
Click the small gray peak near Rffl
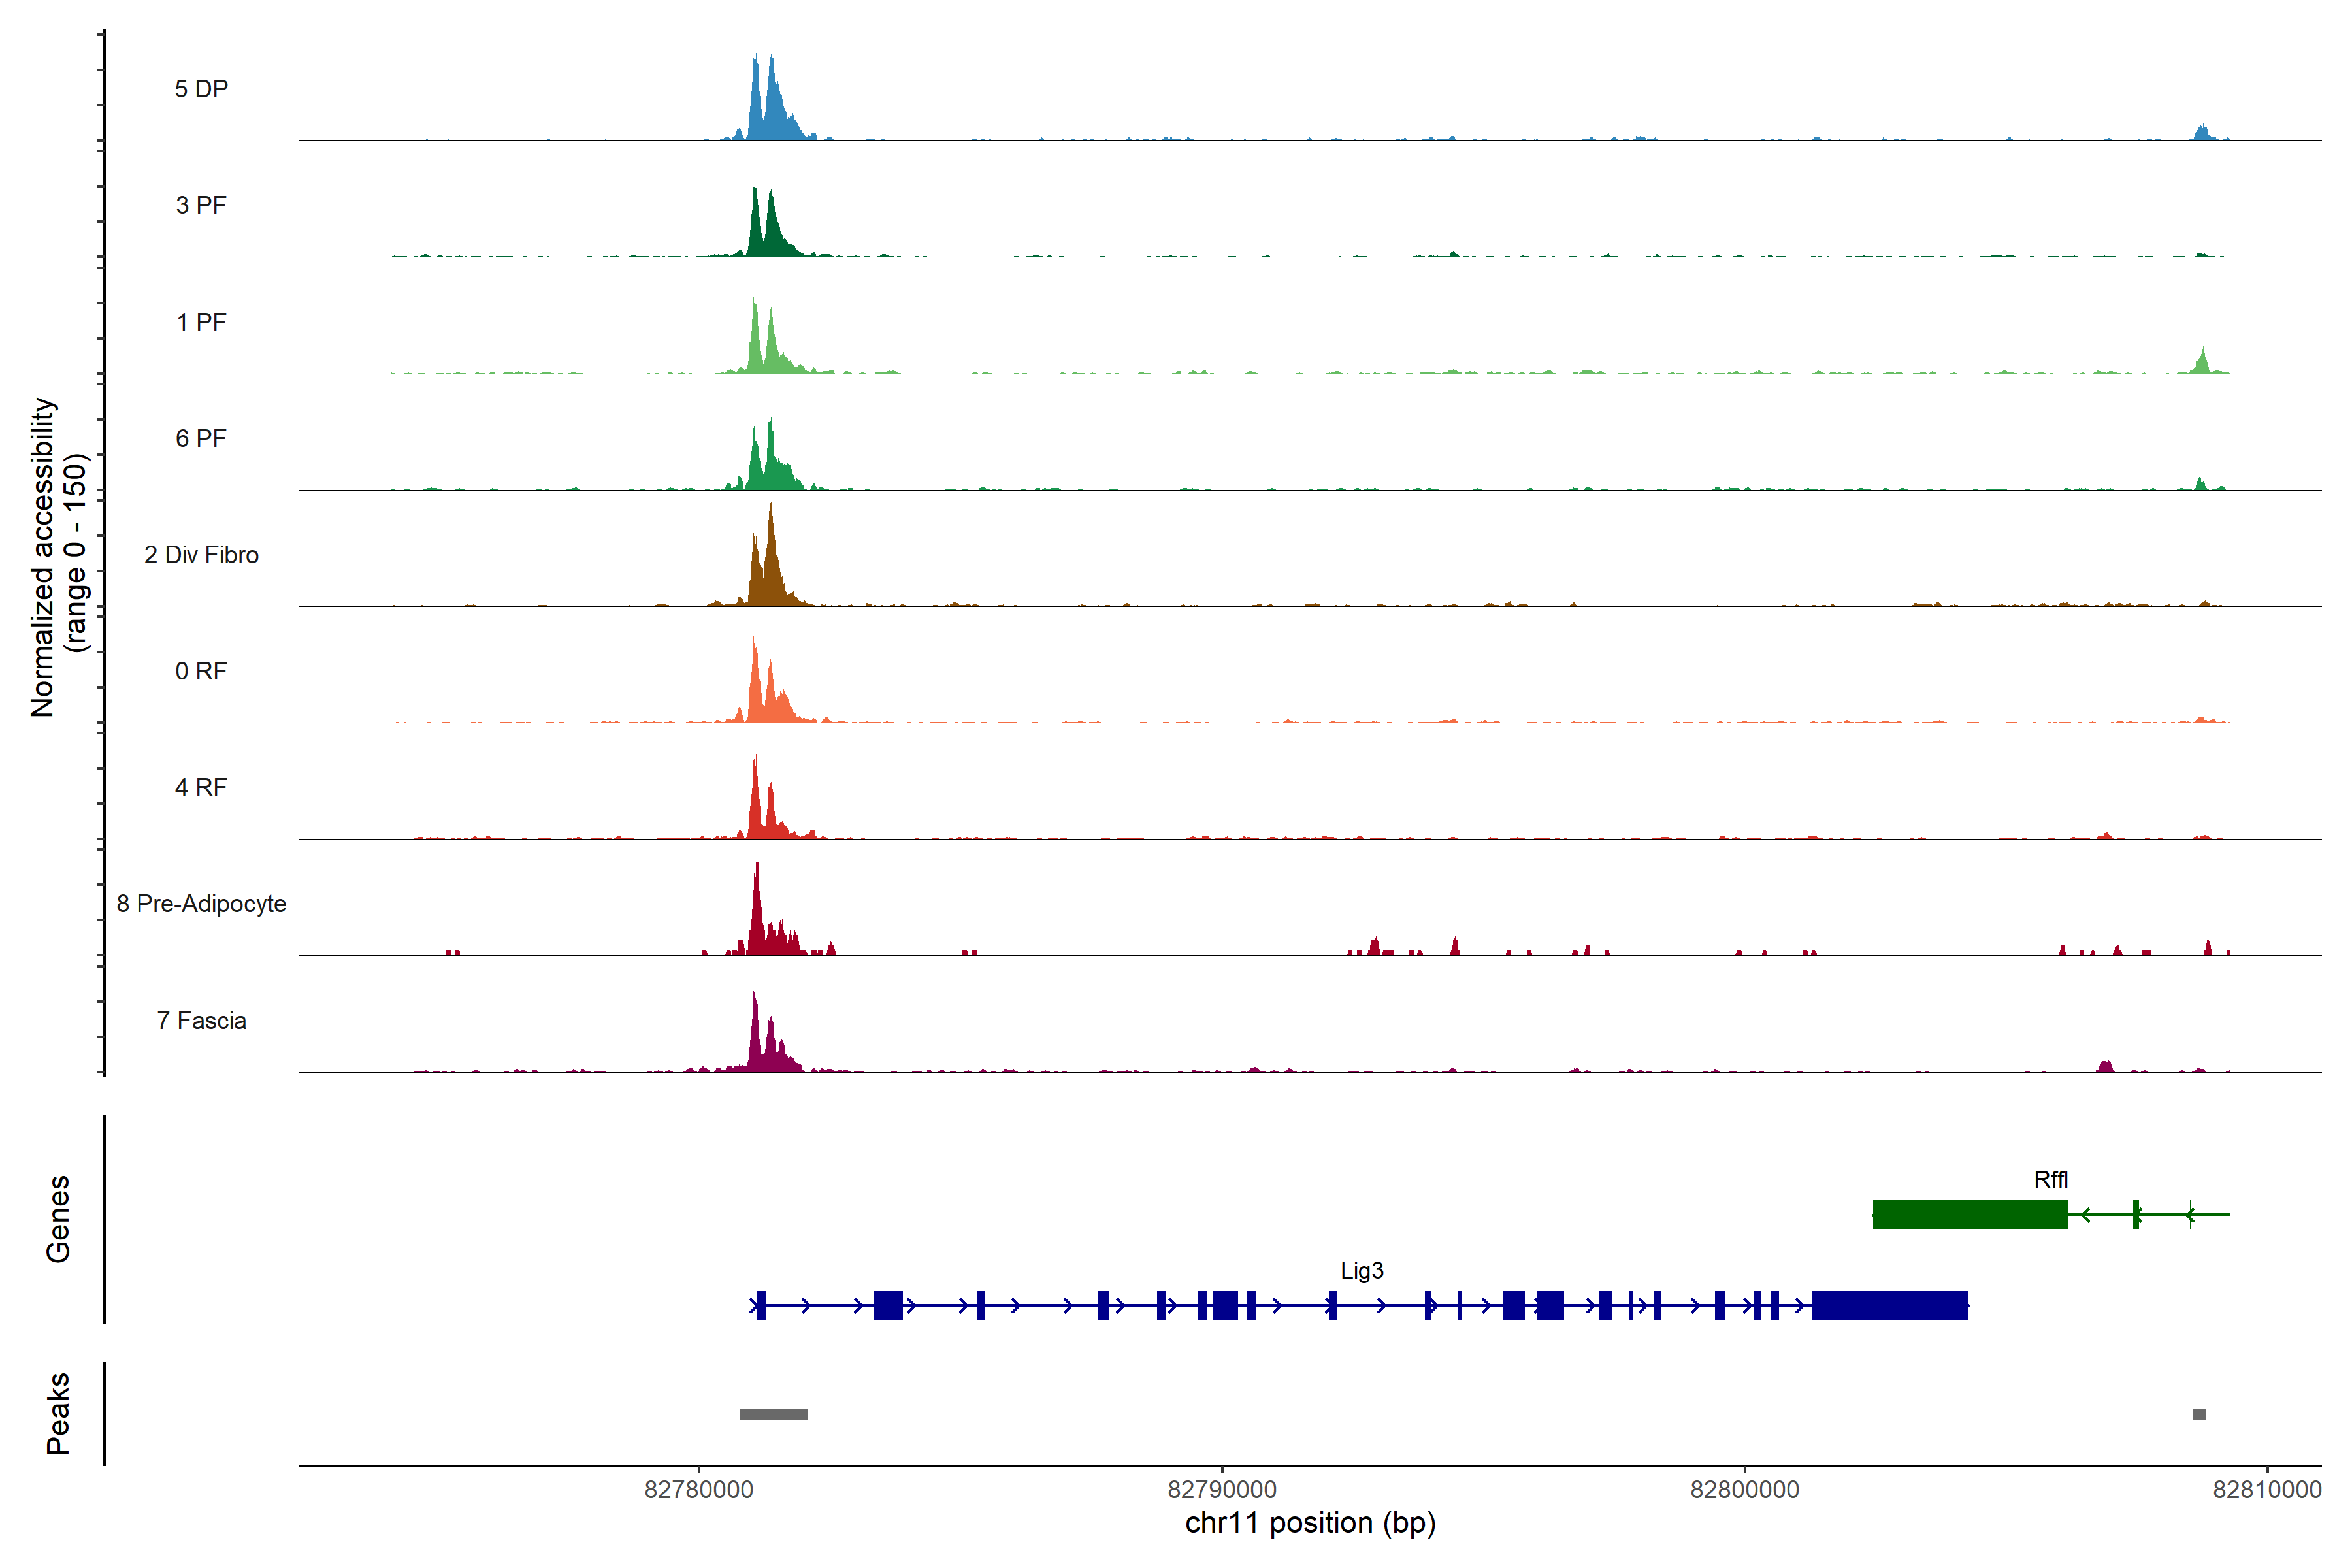coord(2199,1414)
